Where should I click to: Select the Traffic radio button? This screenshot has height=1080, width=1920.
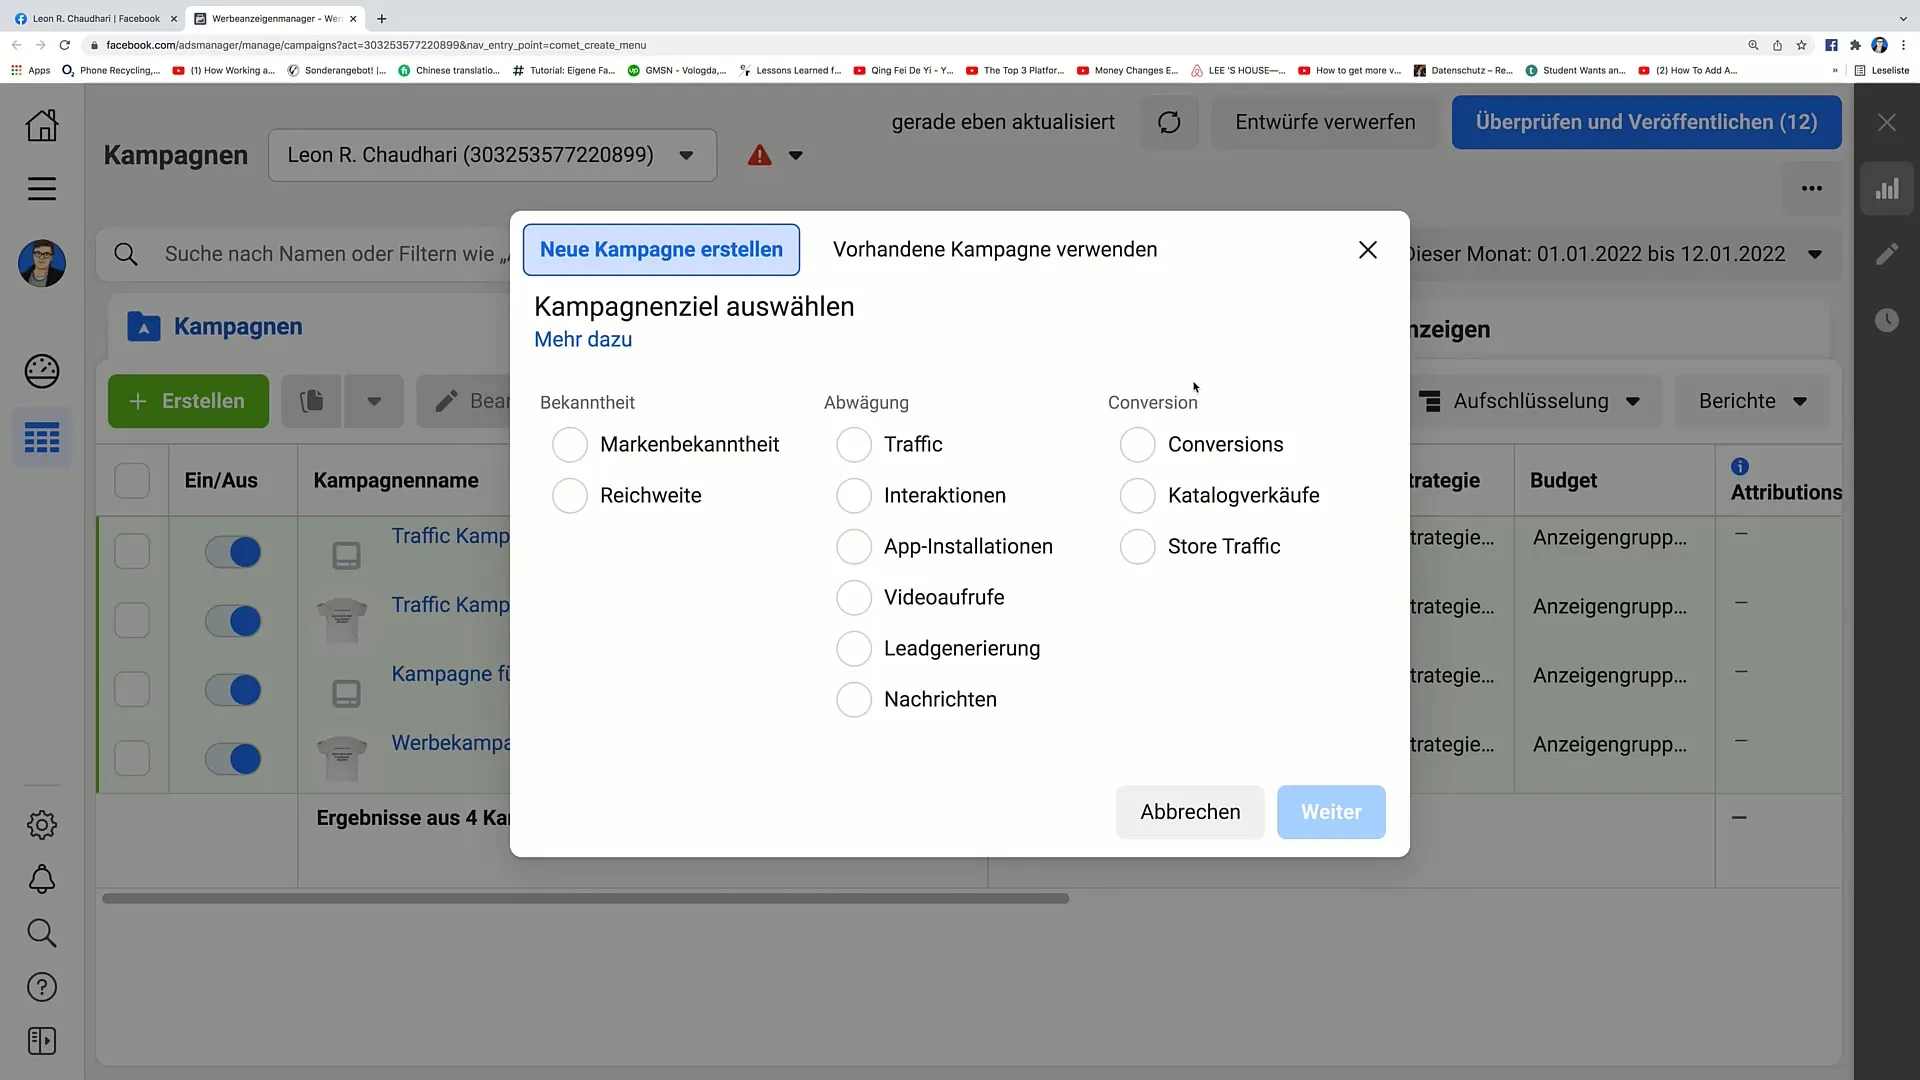coord(853,444)
